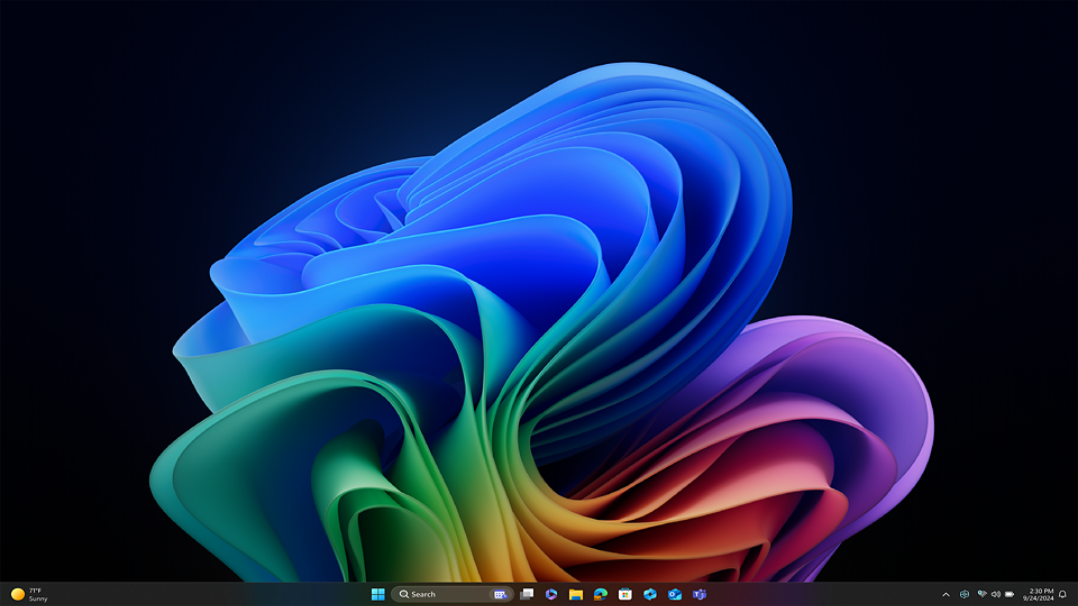
Task: Open Task View from the taskbar
Action: pyautogui.click(x=527, y=594)
